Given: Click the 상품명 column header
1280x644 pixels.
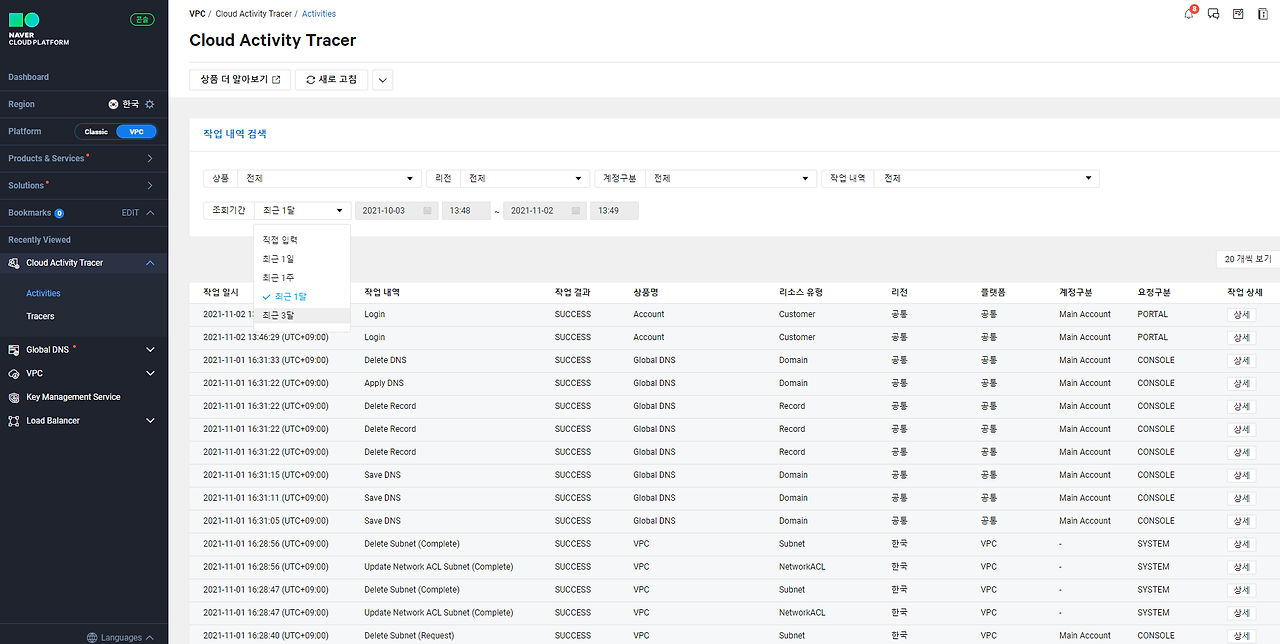Looking at the screenshot, I should click(648, 292).
